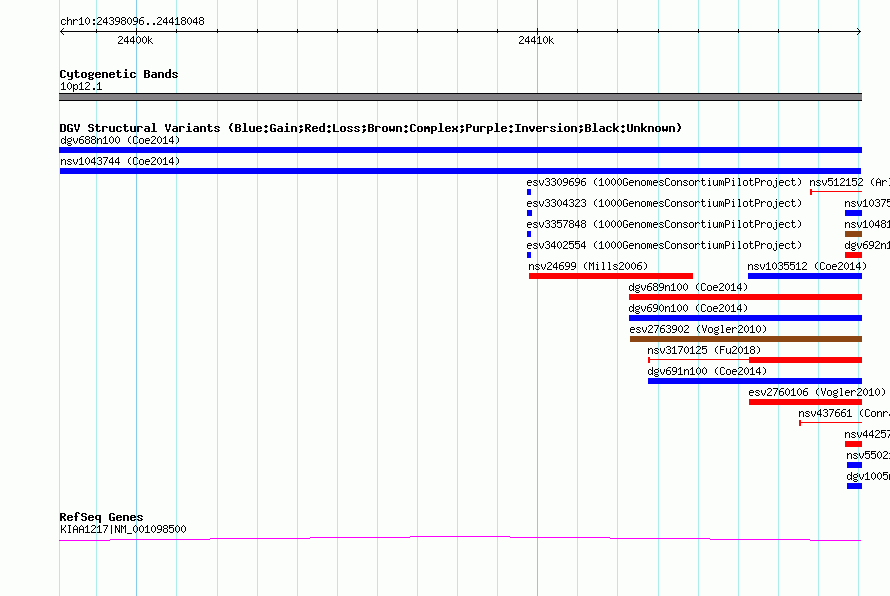
Task: Open the dgv688n100 (Coe2014) label
Action: coord(120,140)
